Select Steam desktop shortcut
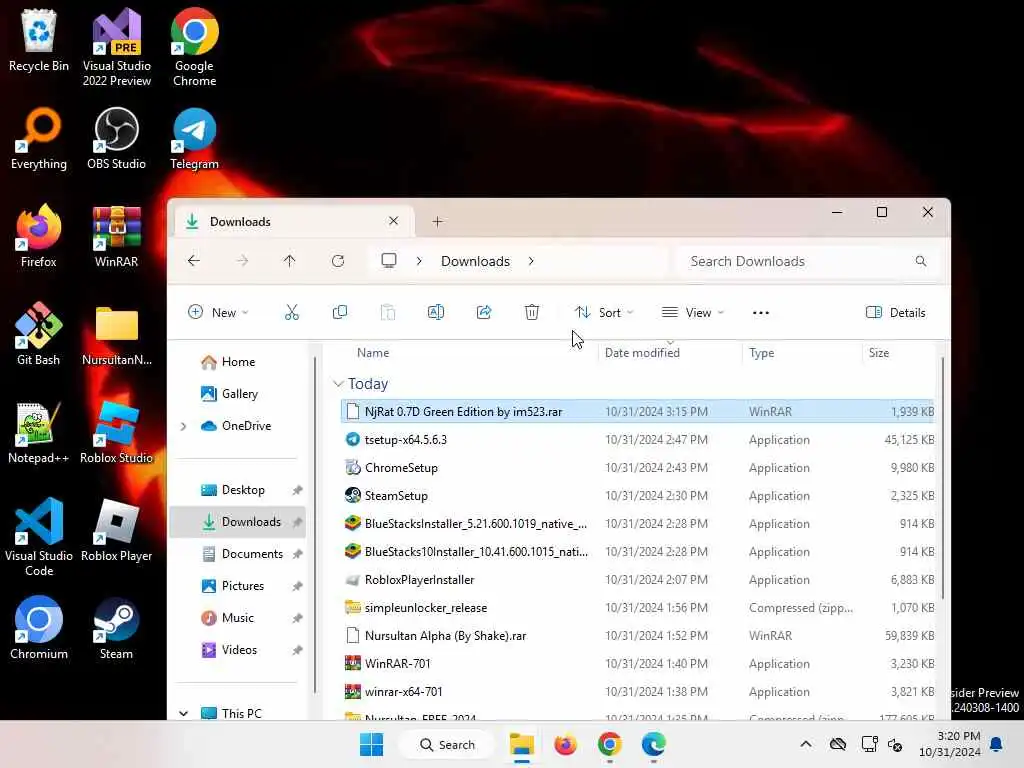1024x768 pixels. click(116, 628)
